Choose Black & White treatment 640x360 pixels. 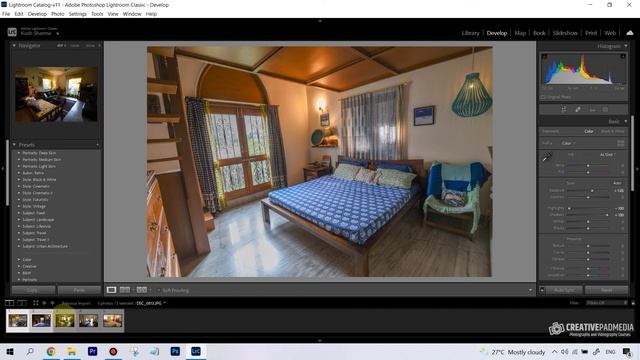613,131
